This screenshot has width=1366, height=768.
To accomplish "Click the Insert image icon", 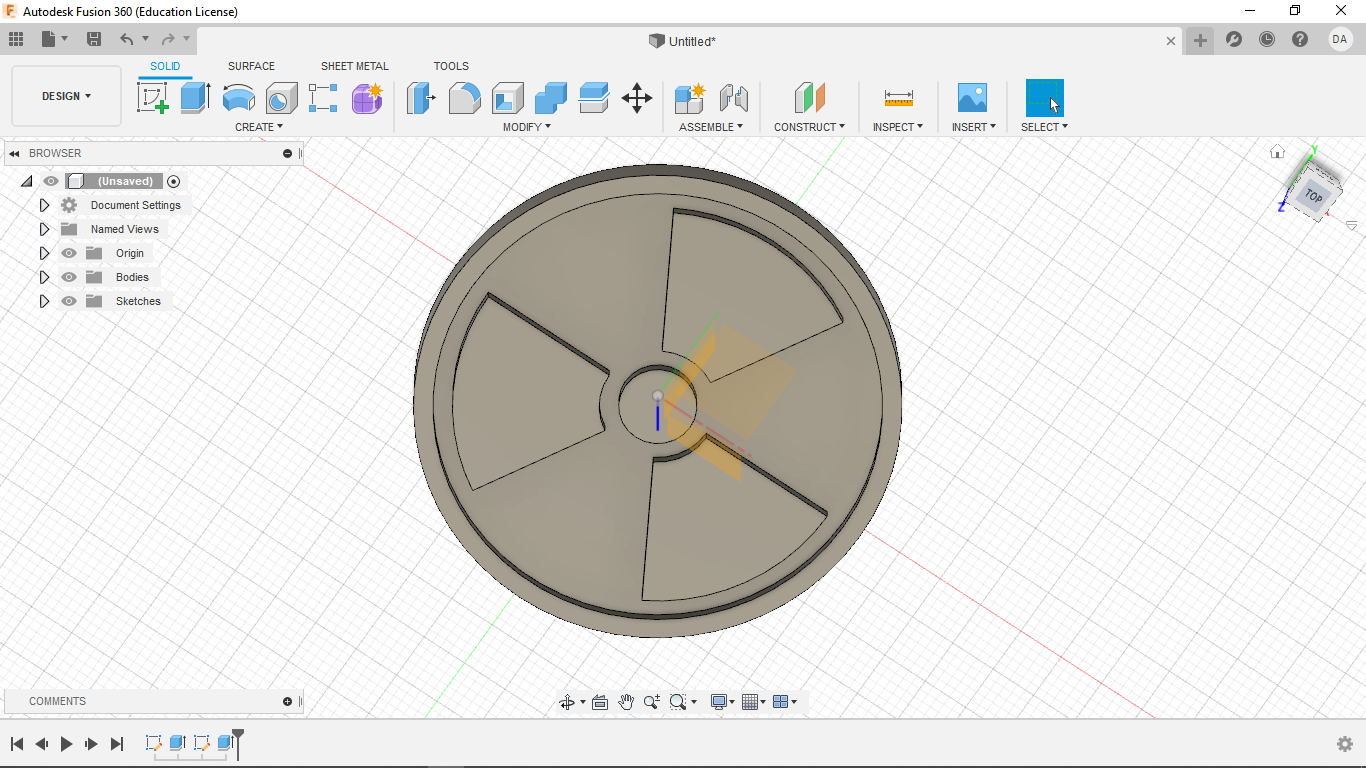I will (972, 98).
